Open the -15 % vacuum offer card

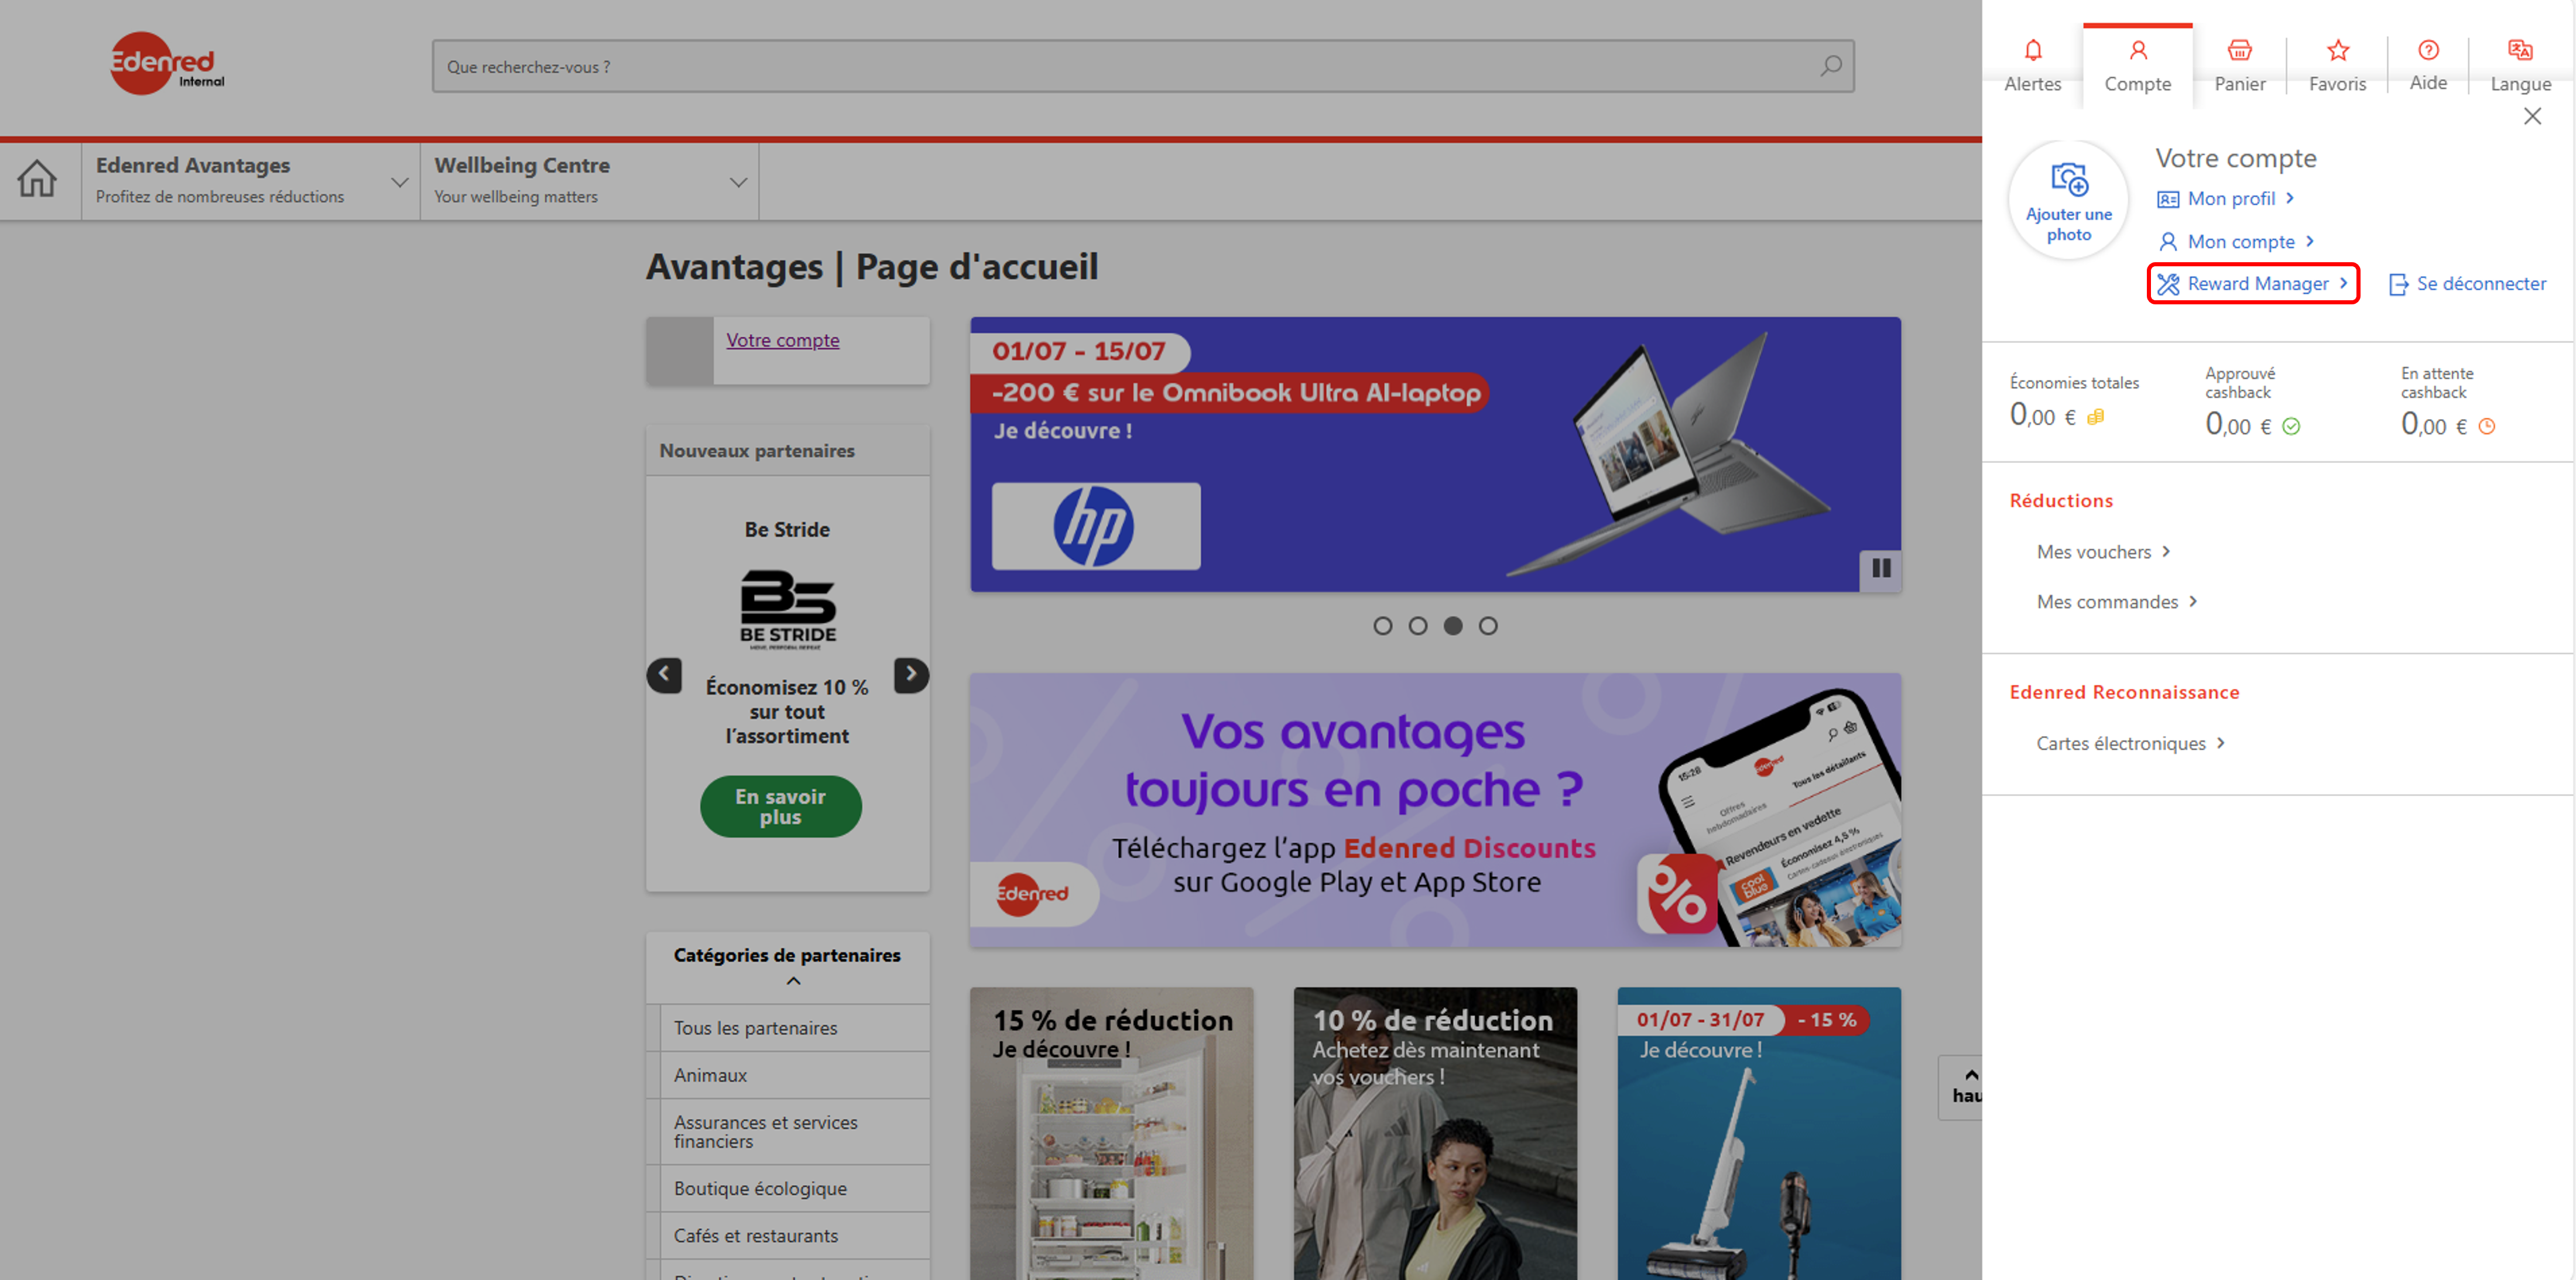(x=1759, y=1134)
